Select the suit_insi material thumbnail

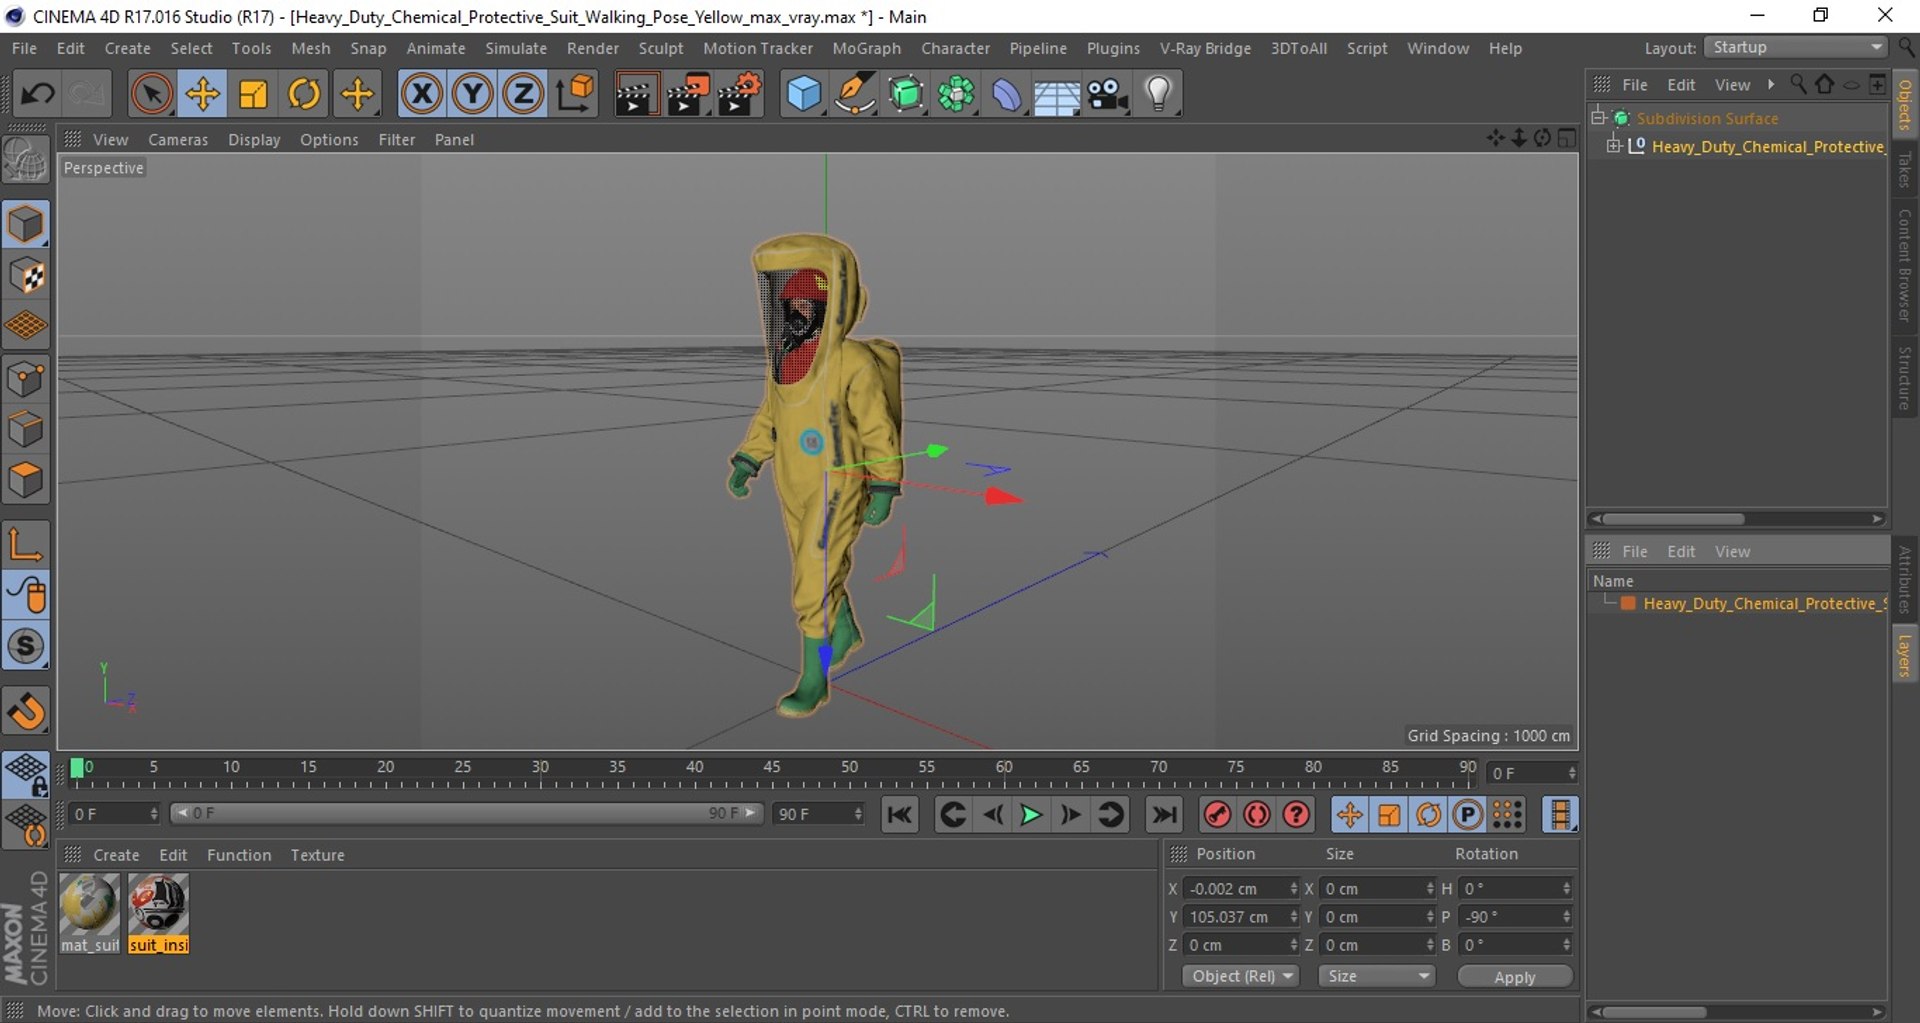pyautogui.click(x=158, y=914)
